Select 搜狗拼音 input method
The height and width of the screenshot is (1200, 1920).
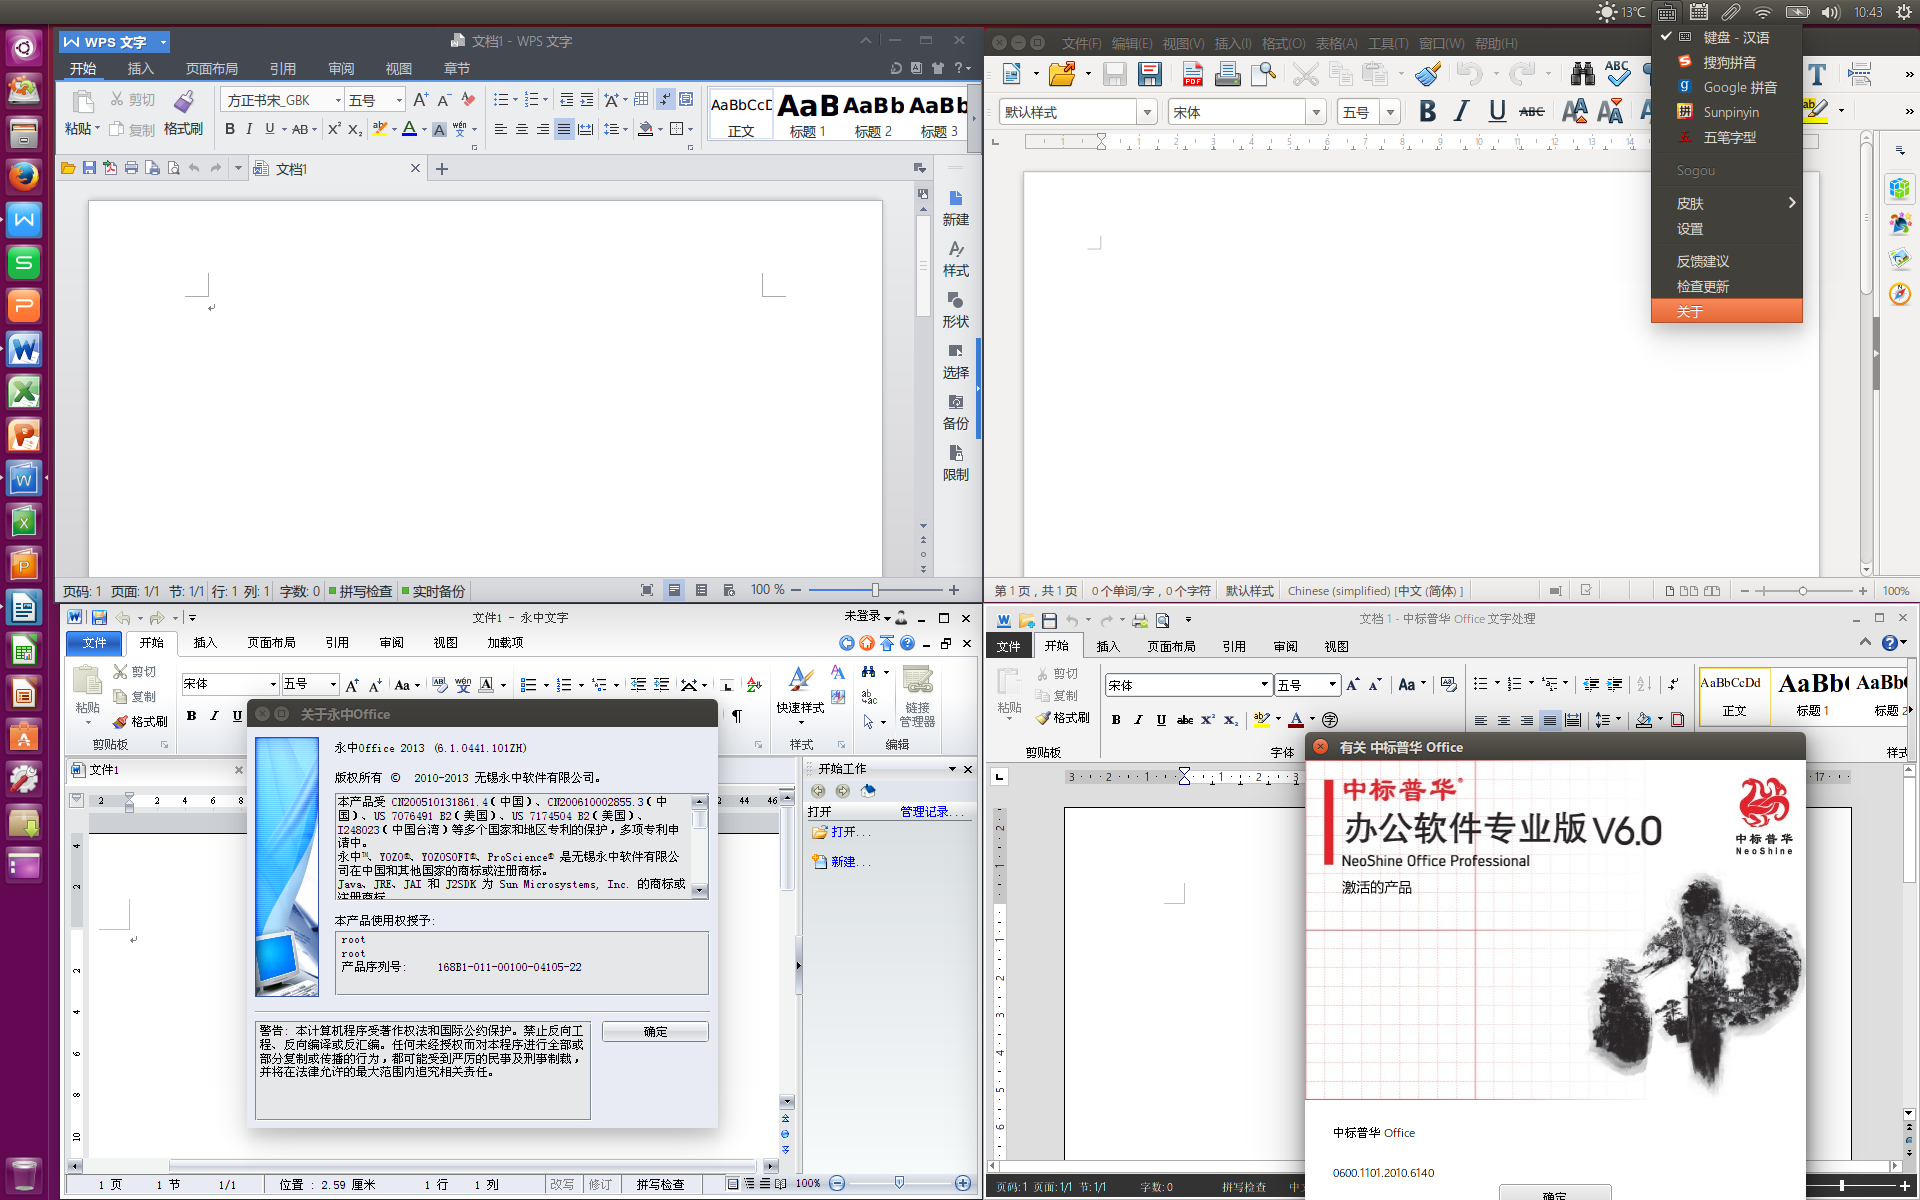coord(1729,62)
